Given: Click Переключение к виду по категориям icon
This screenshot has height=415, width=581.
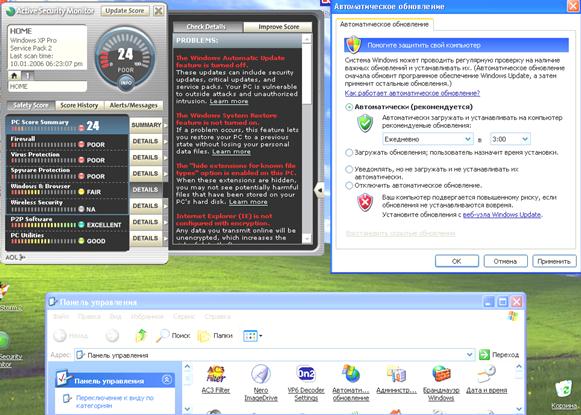Looking at the screenshot, I should tap(67, 398).
